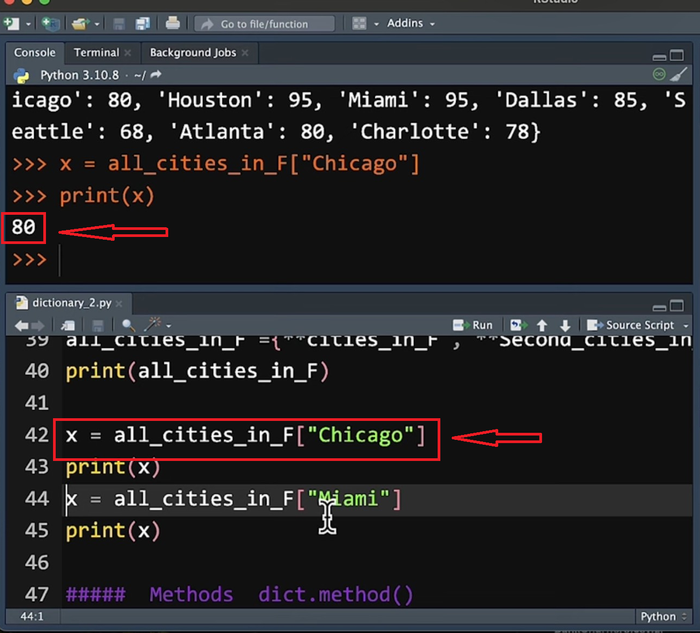Clear console with the broom icon
Viewport: 700px width, 633px height.
pyautogui.click(x=680, y=75)
